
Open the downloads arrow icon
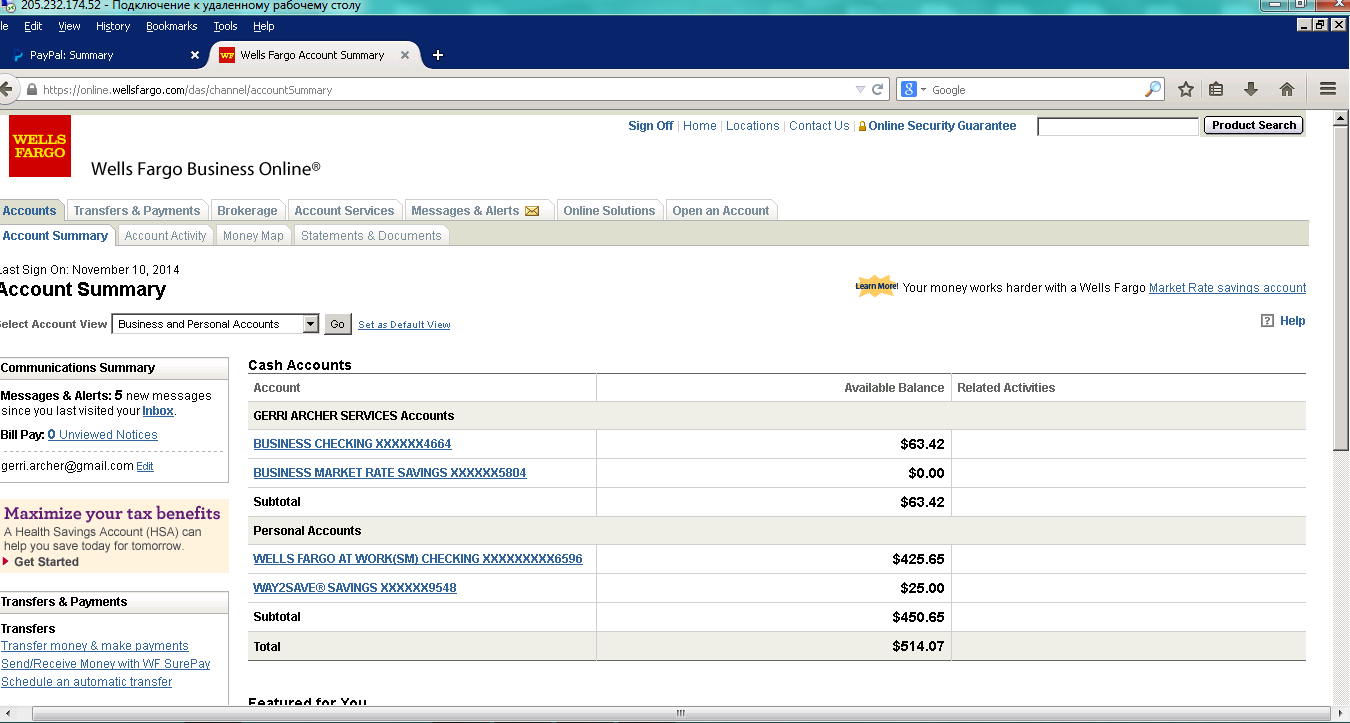(1251, 89)
